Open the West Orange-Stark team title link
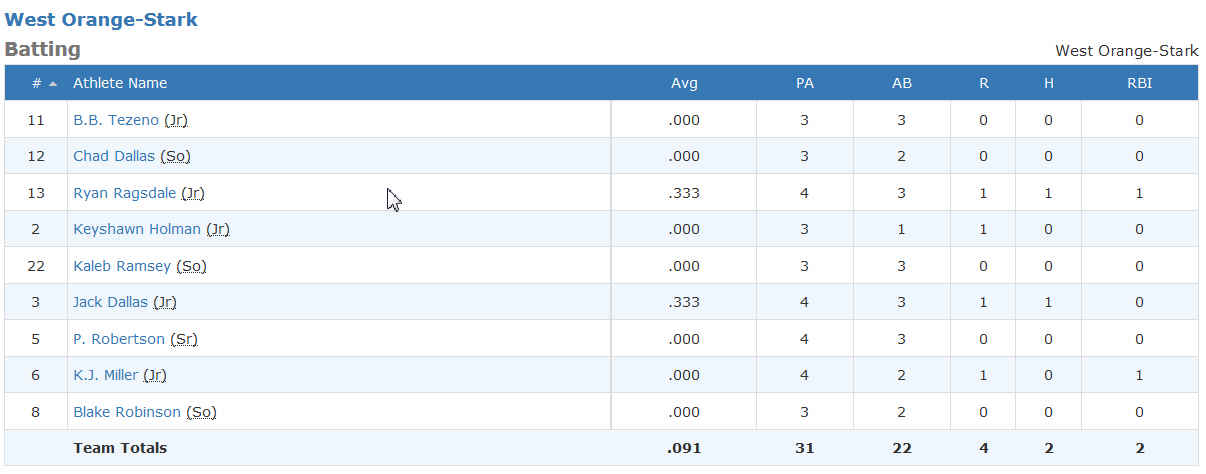This screenshot has height=474, width=1206. click(x=101, y=20)
